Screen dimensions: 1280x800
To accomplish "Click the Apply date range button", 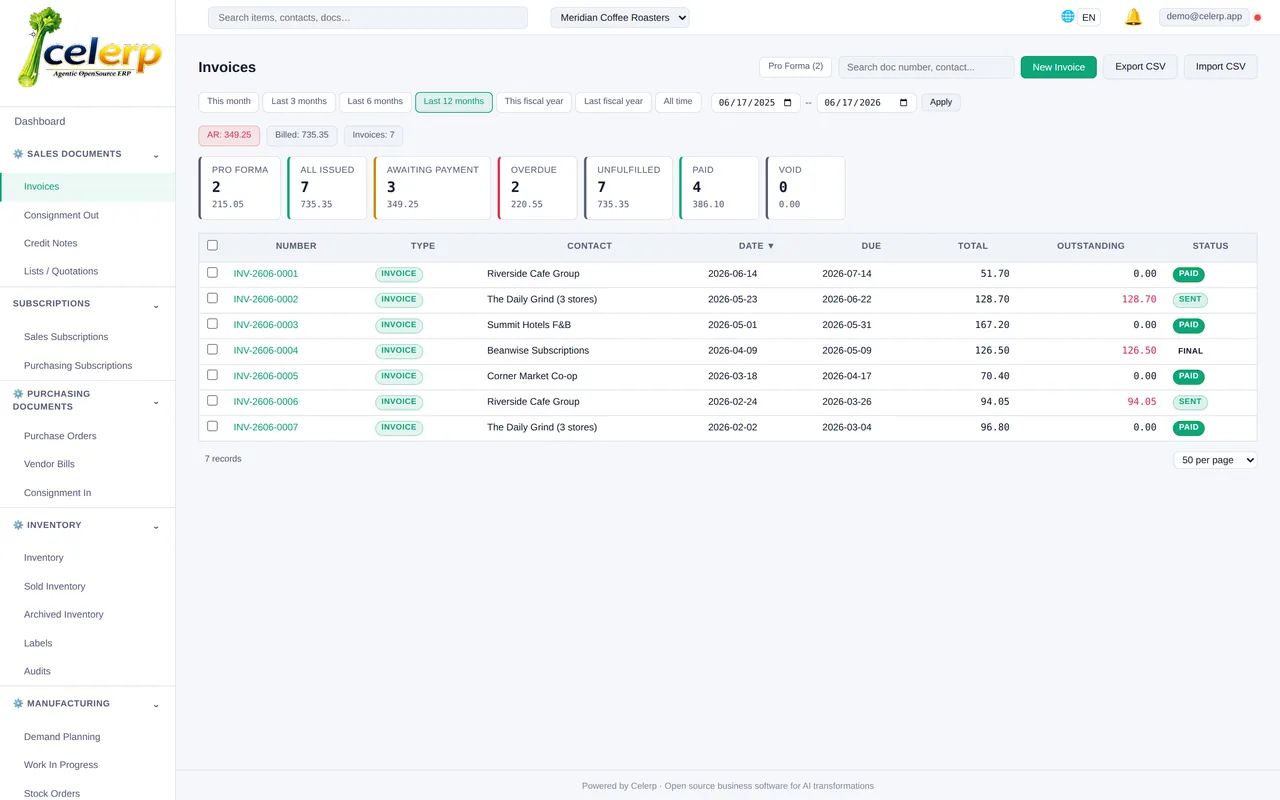I will coord(941,102).
